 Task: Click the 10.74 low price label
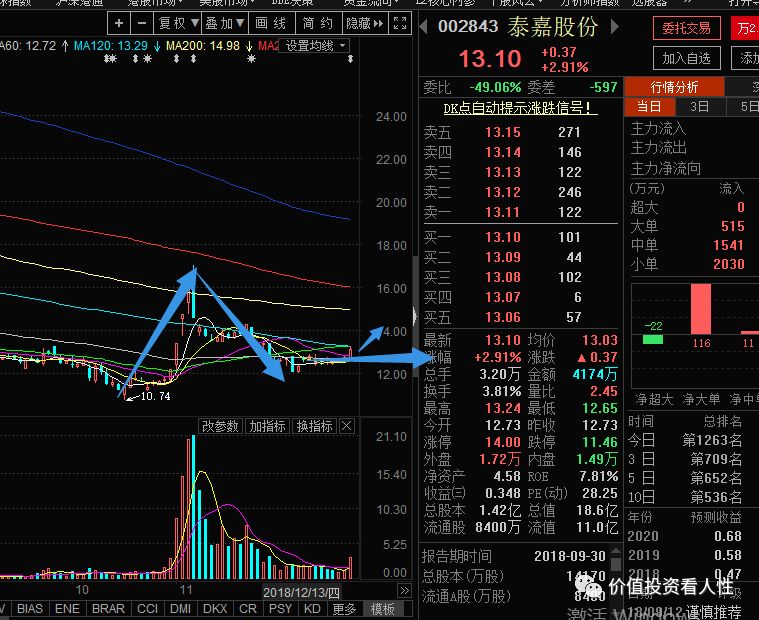point(155,396)
